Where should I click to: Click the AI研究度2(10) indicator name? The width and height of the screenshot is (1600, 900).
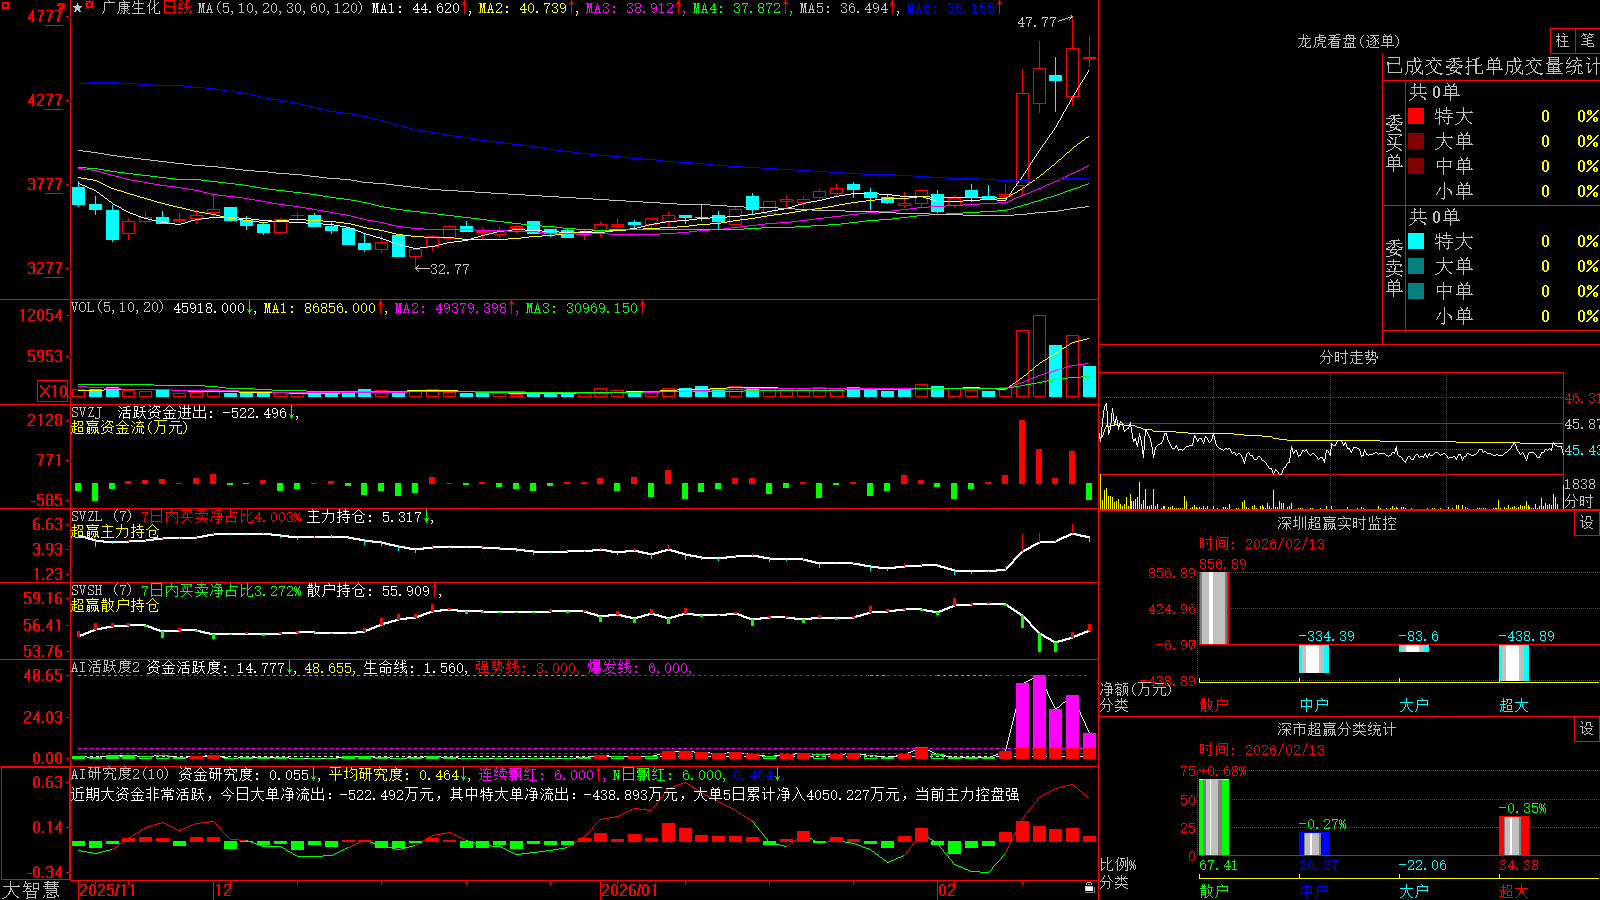coord(120,774)
